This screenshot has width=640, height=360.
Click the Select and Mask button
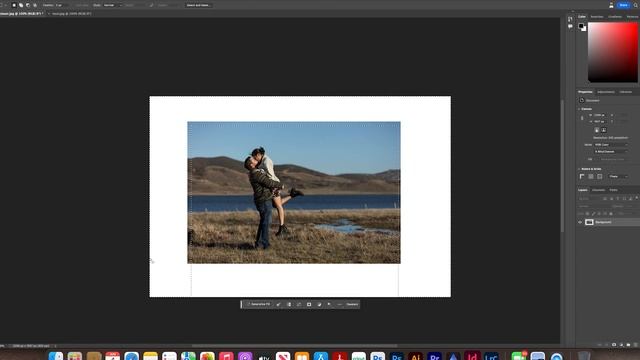coord(198,5)
